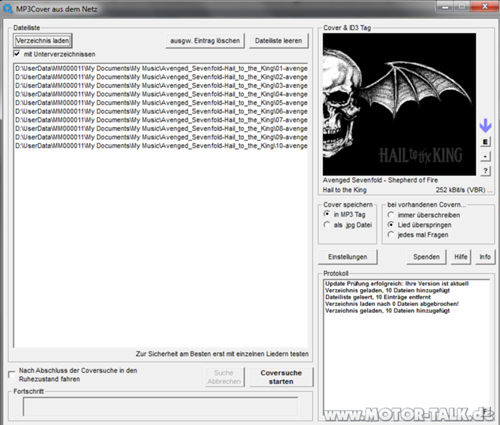500x425 pixels.
Task: Click the Verzeichnis laden button
Action: pyautogui.click(x=43, y=41)
